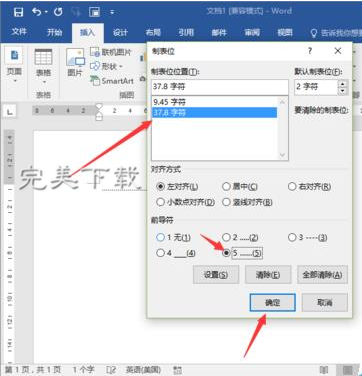Viewport: 362px width, 376px height.
Task: Increase the 默认制表位 value with the up spinner
Action: 343,84
